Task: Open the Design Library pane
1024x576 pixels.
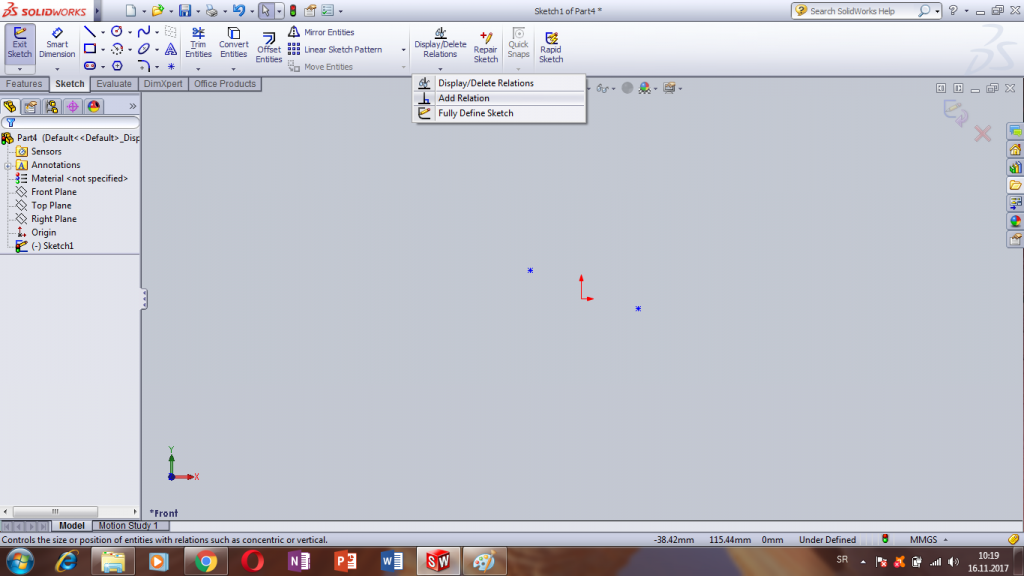Action: [1015, 168]
